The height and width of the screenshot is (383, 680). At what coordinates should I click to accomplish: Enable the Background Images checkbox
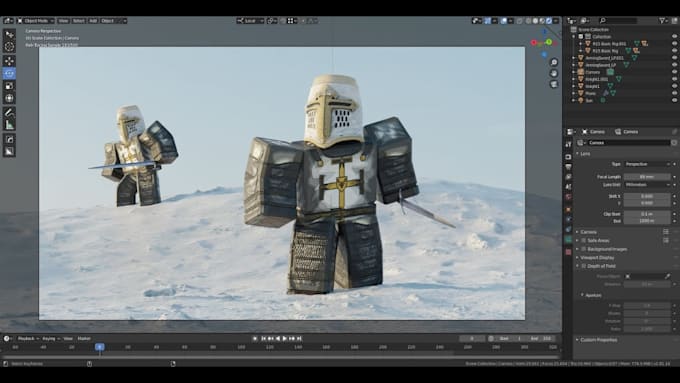click(x=584, y=249)
